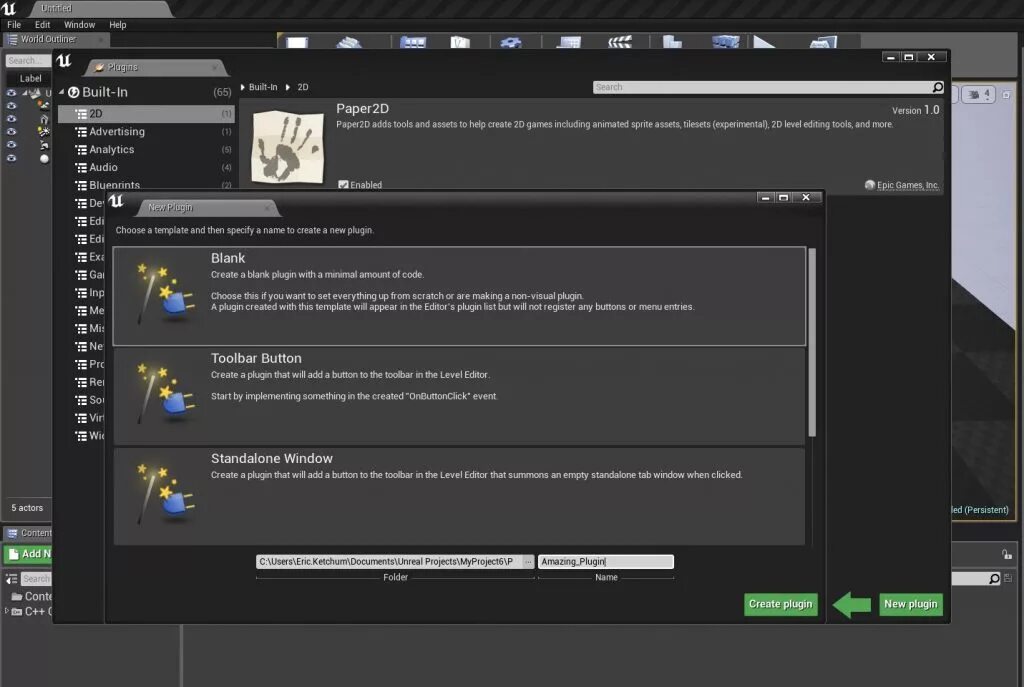The height and width of the screenshot is (687, 1024).
Task: Select the 2D plugin category
Action: 146,114
